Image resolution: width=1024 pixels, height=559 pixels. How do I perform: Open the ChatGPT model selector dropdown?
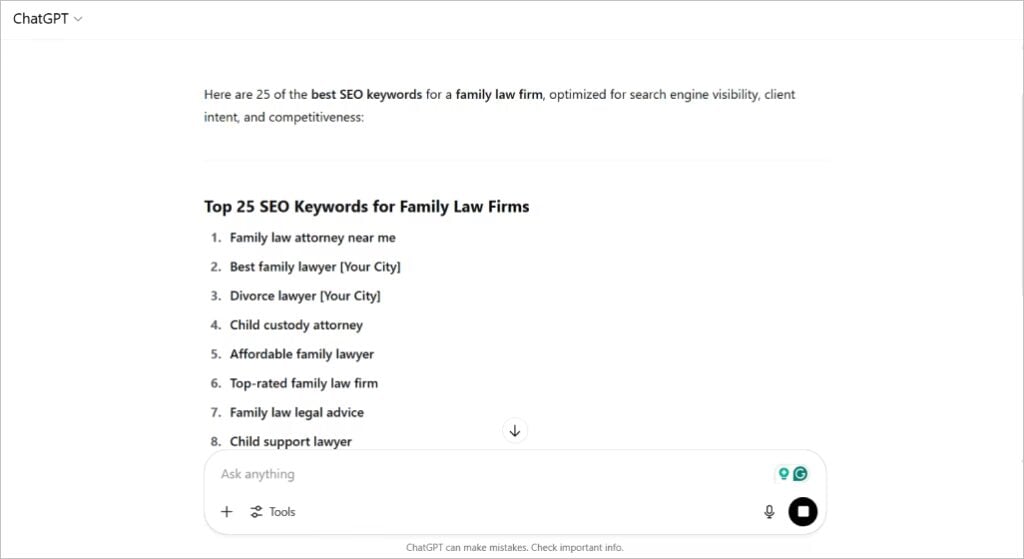pos(47,19)
